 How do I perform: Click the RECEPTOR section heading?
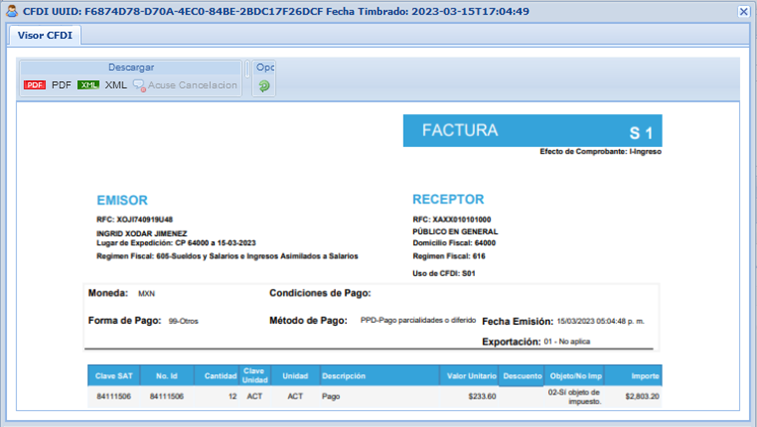point(448,199)
